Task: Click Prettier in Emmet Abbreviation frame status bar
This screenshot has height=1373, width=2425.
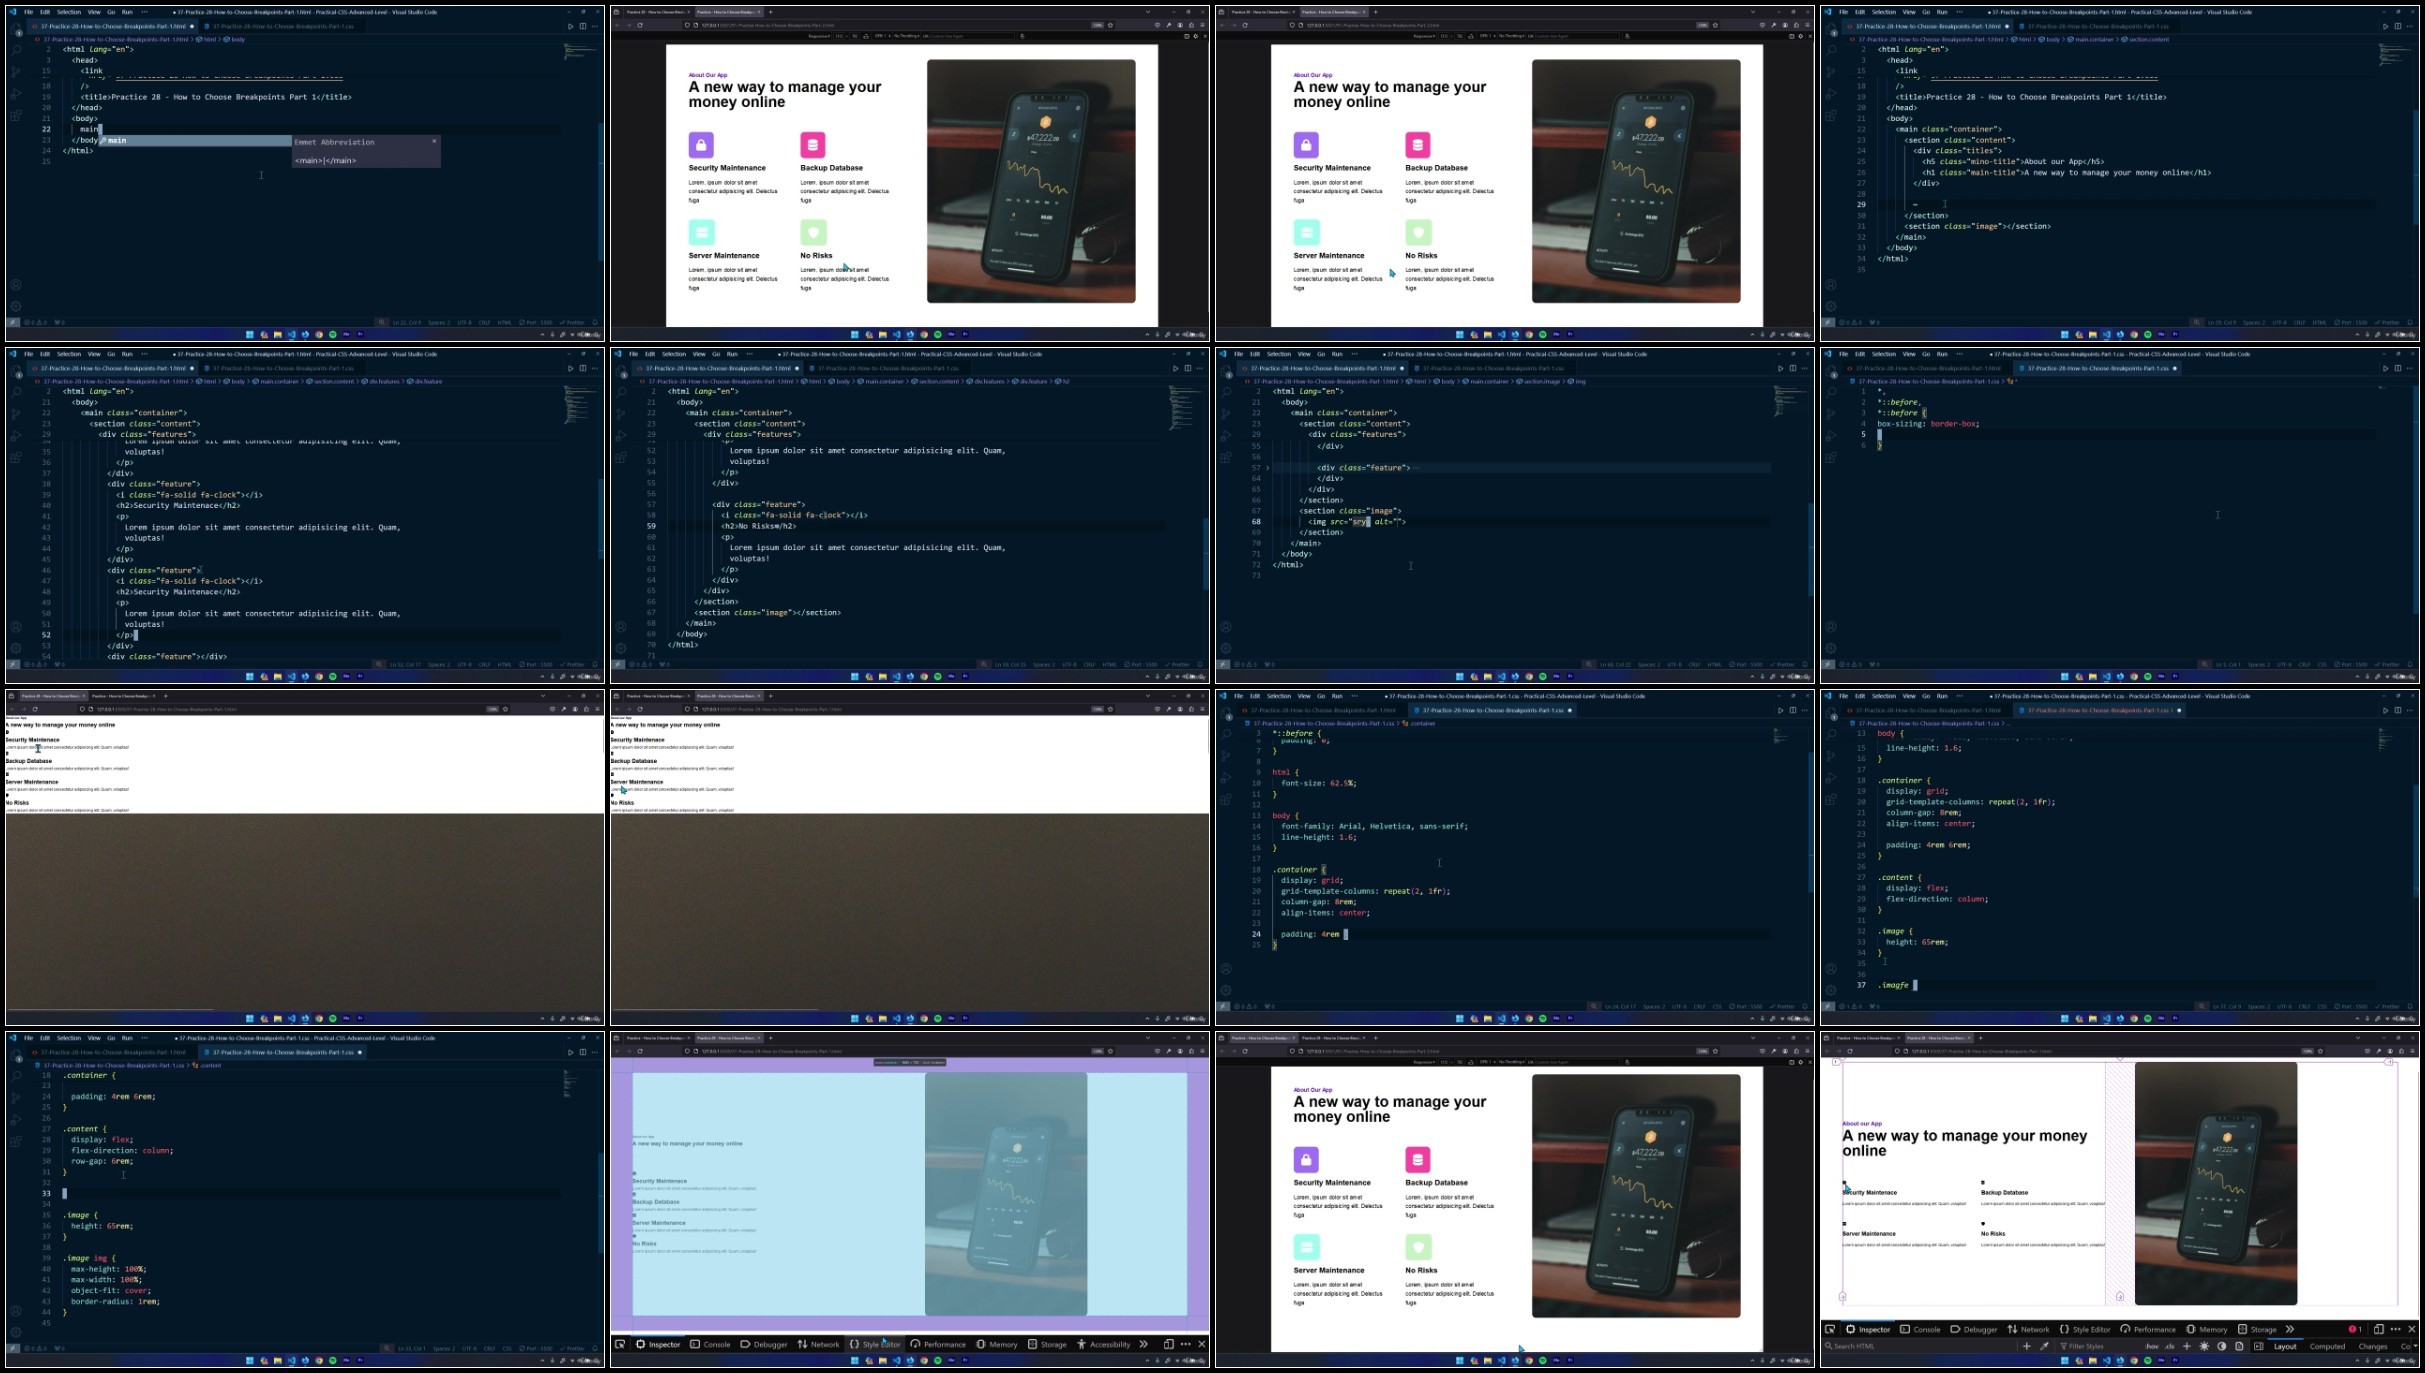Action: [574, 323]
